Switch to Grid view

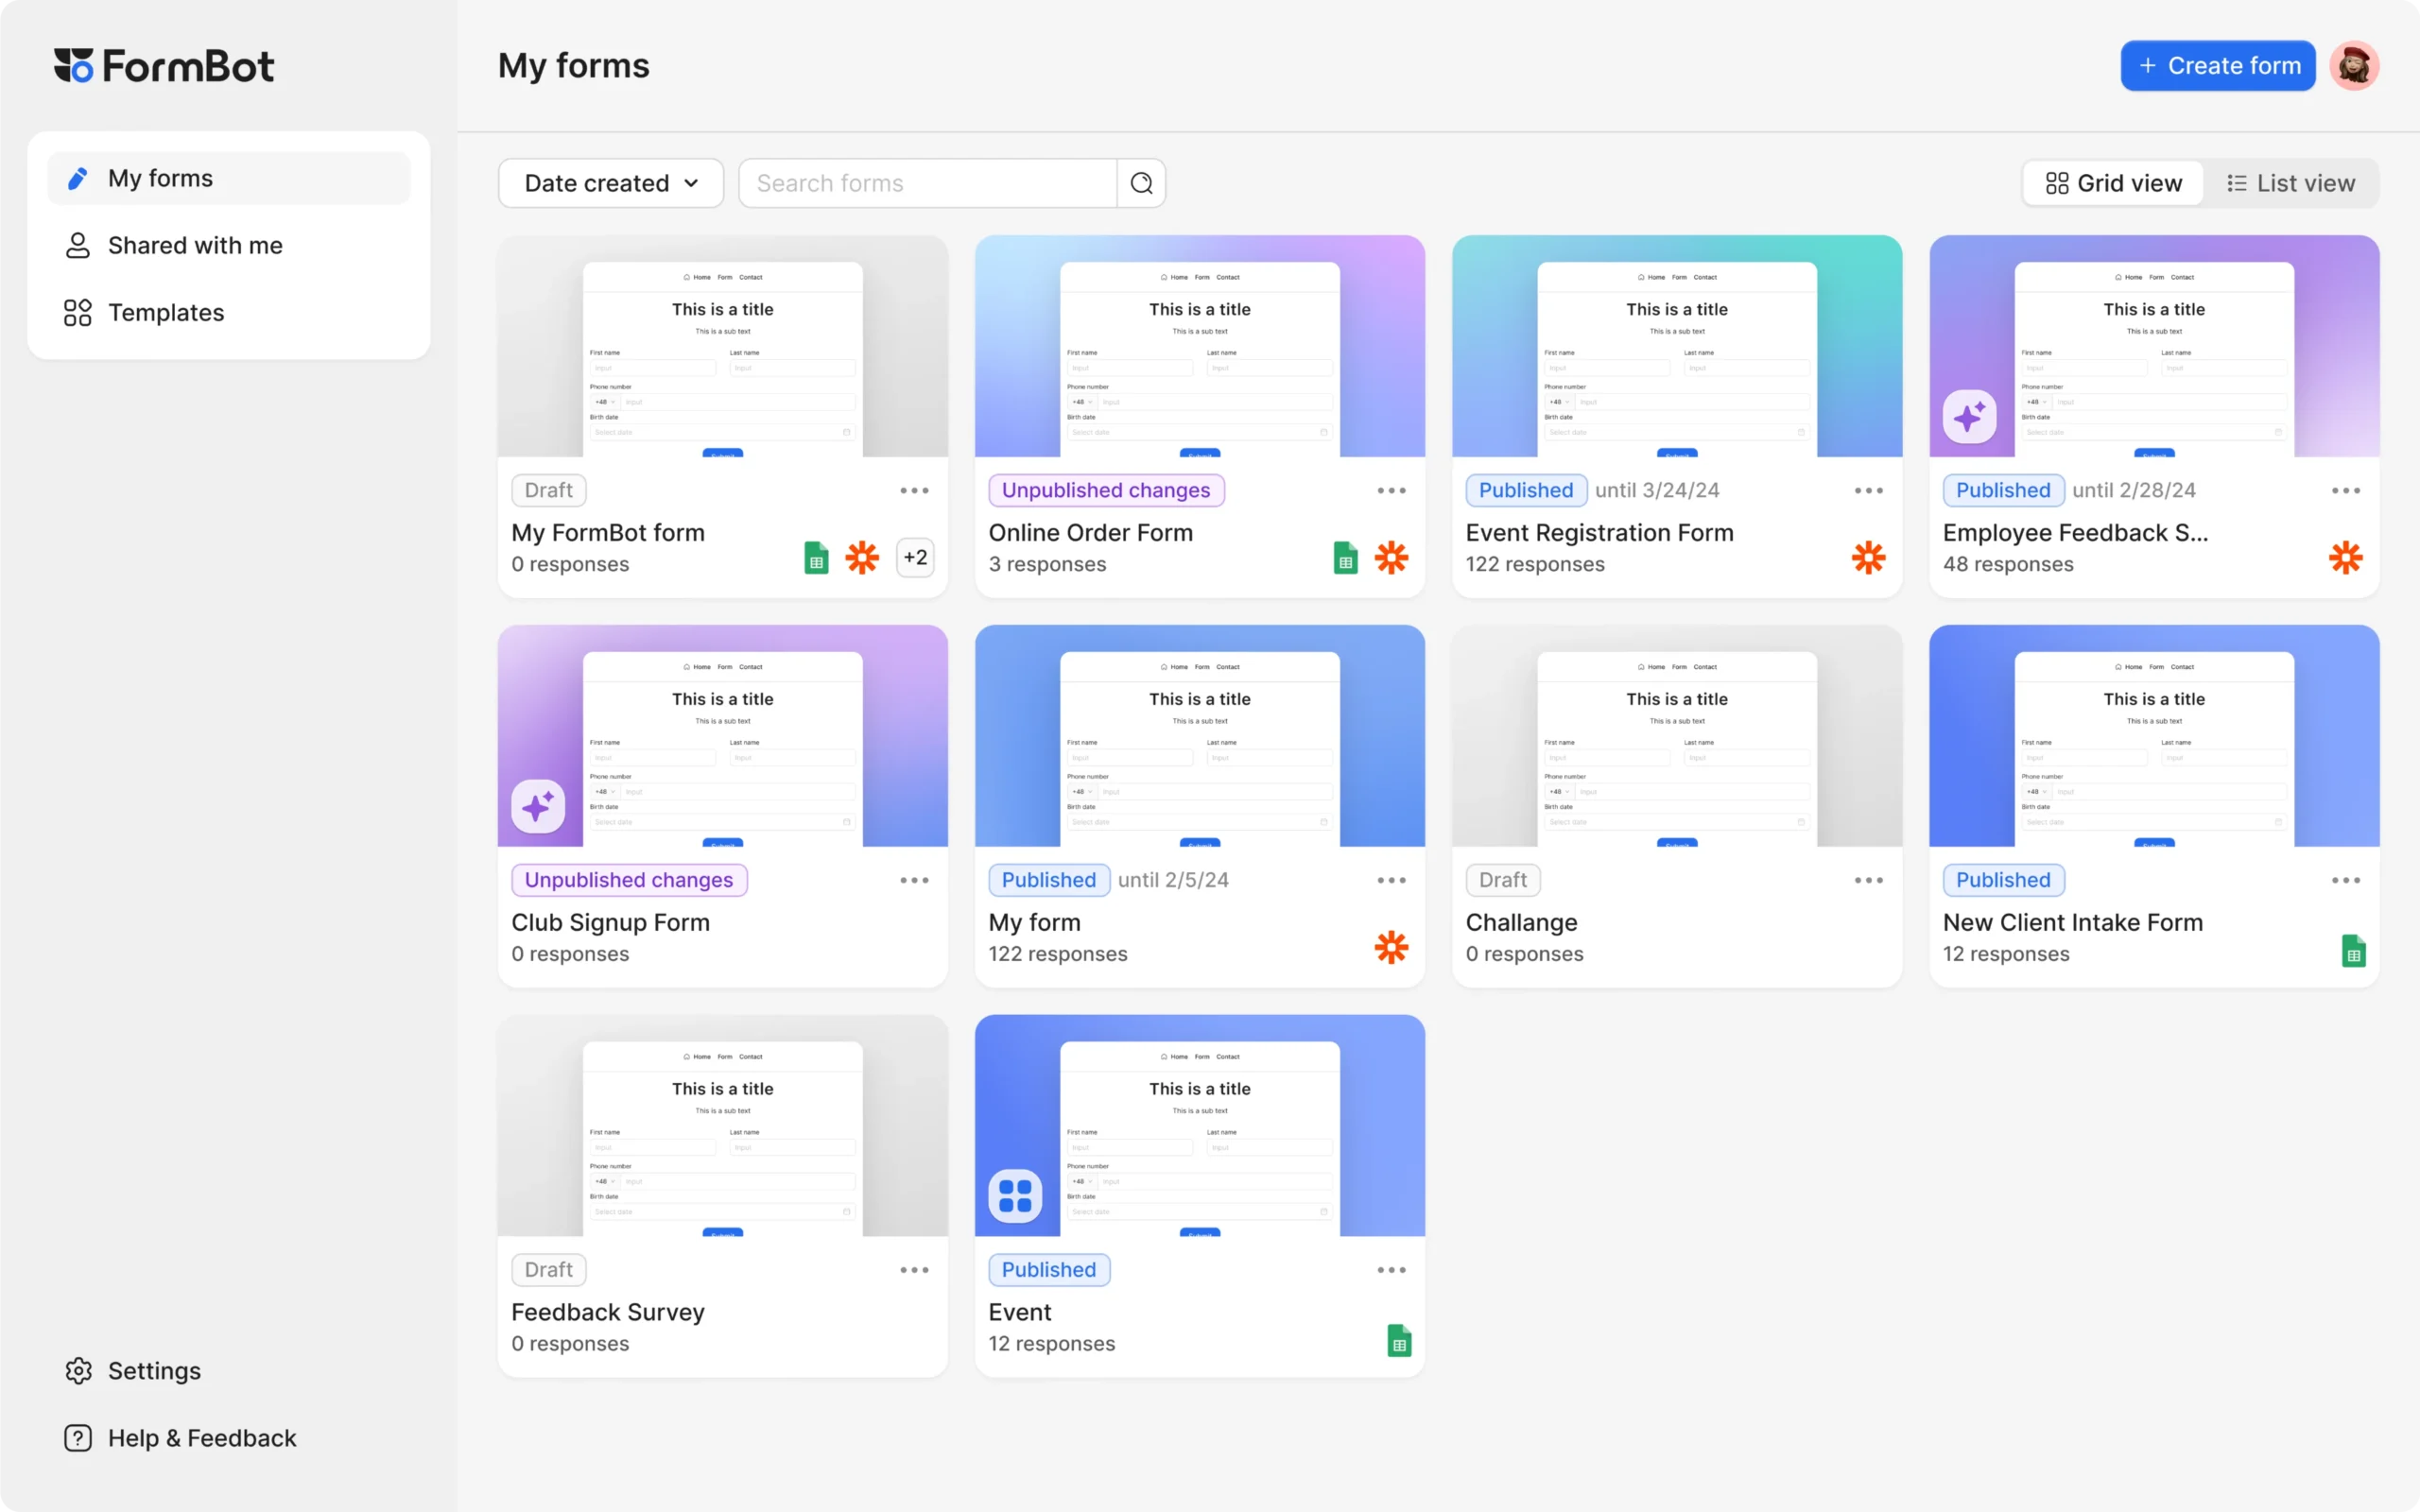(2113, 183)
